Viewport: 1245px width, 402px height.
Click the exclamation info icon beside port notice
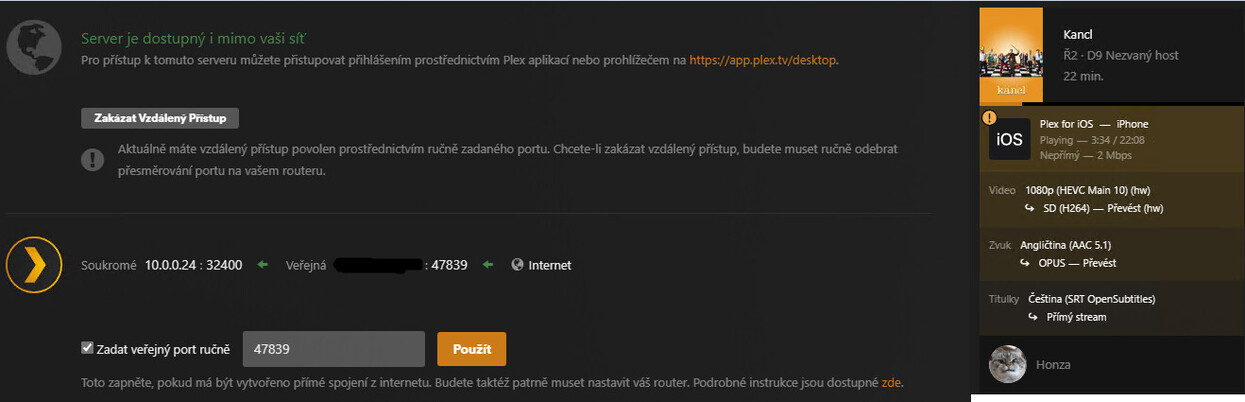pos(92,158)
